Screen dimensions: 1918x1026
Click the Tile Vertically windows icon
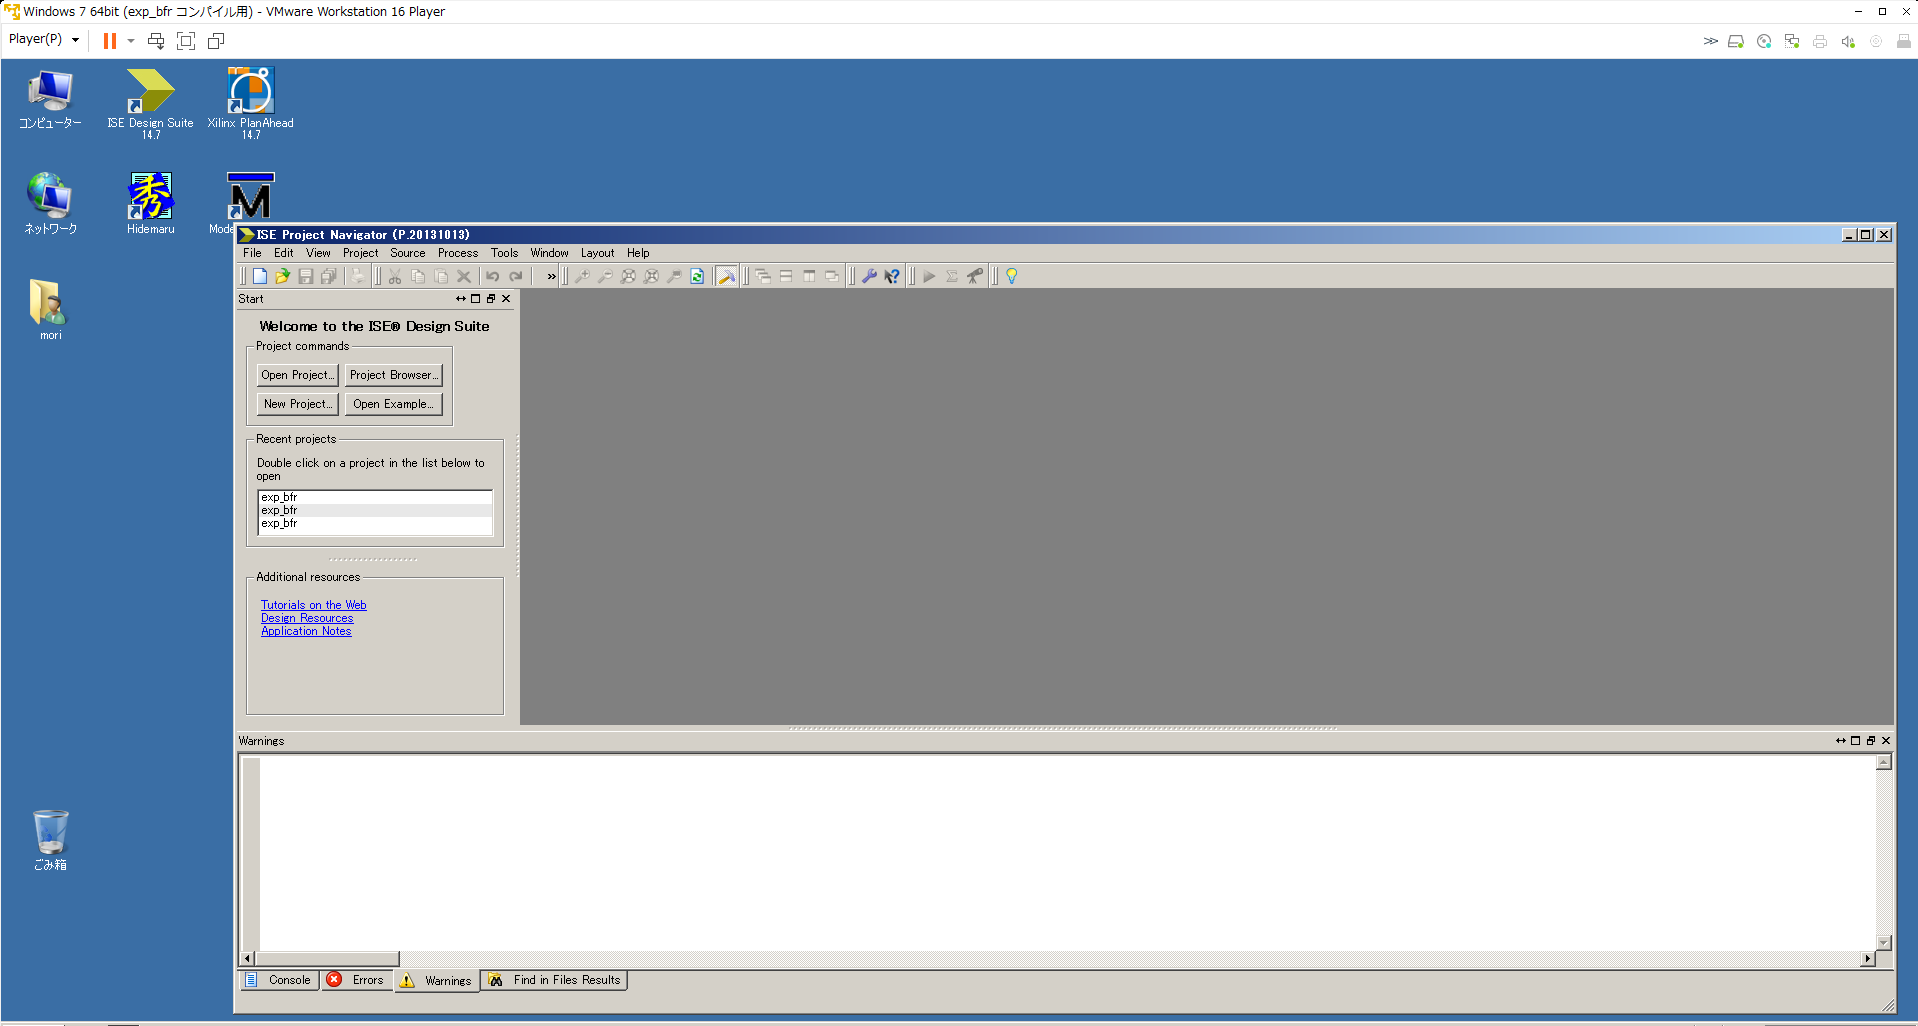point(809,276)
